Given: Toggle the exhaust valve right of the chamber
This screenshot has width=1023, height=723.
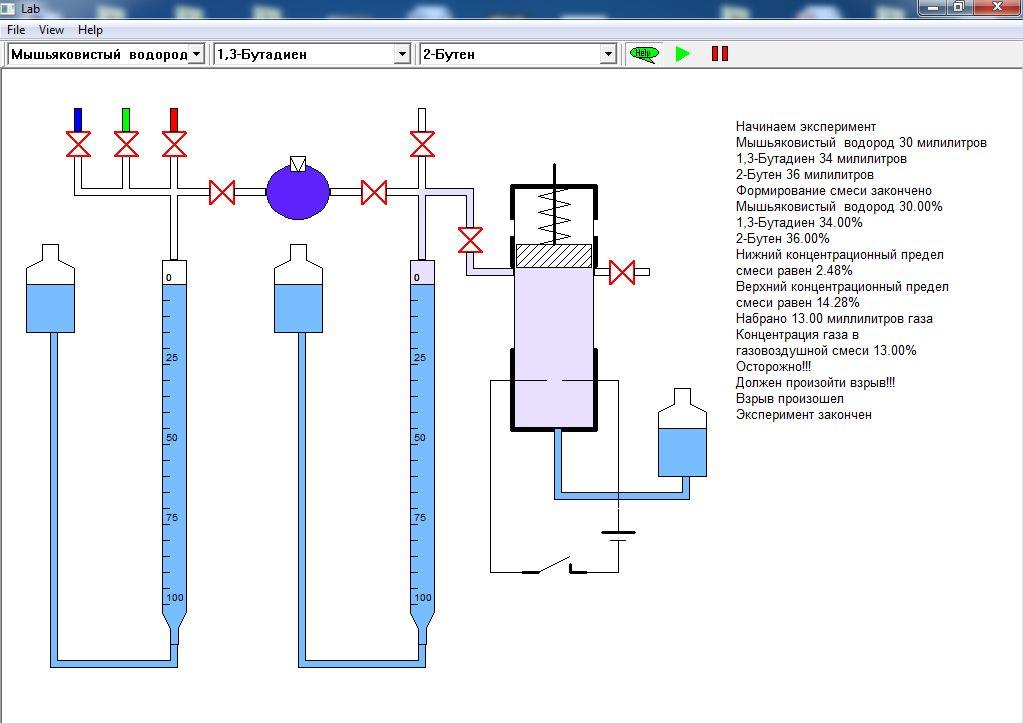Looking at the screenshot, I should [x=622, y=272].
